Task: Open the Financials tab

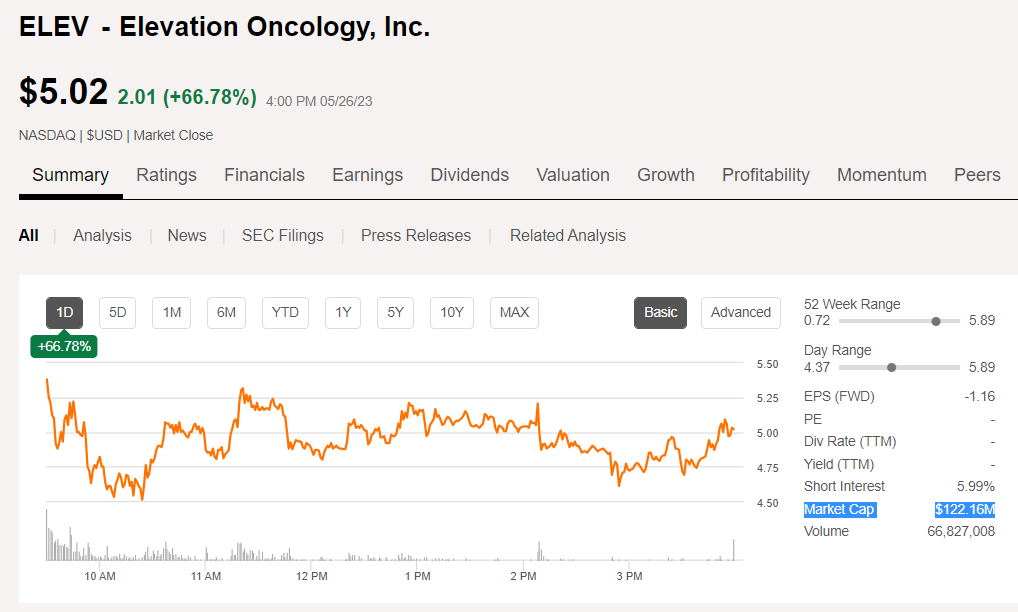Action: tap(264, 175)
